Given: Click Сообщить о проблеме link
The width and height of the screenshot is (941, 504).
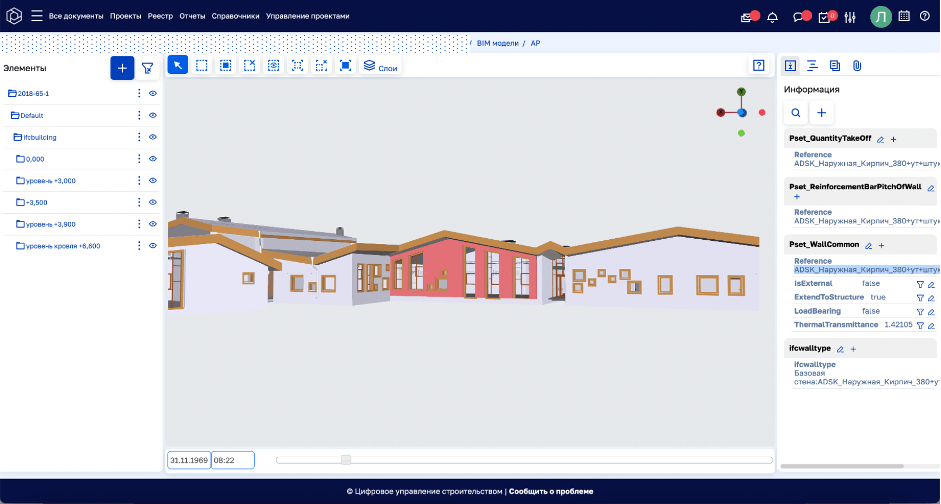Looking at the screenshot, I should [x=551, y=491].
